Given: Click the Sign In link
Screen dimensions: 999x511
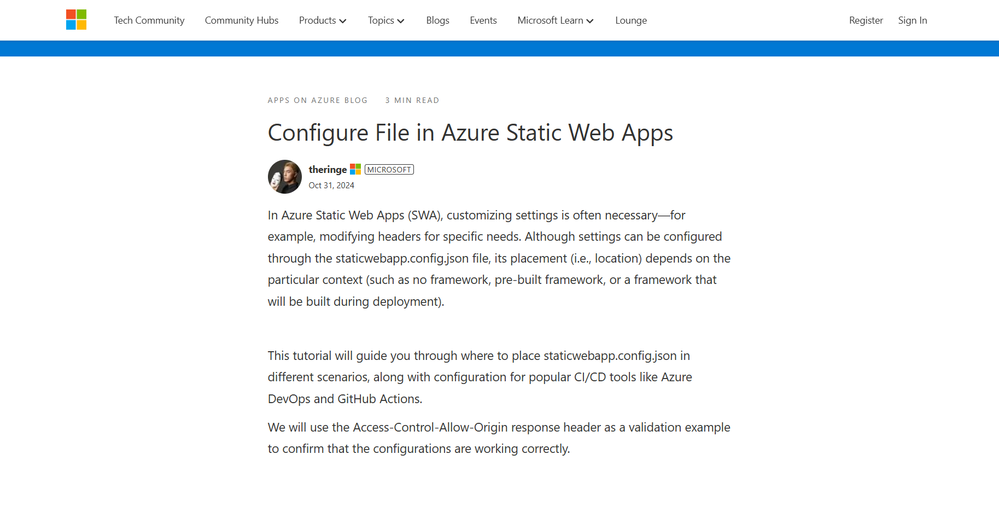Looking at the screenshot, I should (x=912, y=20).
